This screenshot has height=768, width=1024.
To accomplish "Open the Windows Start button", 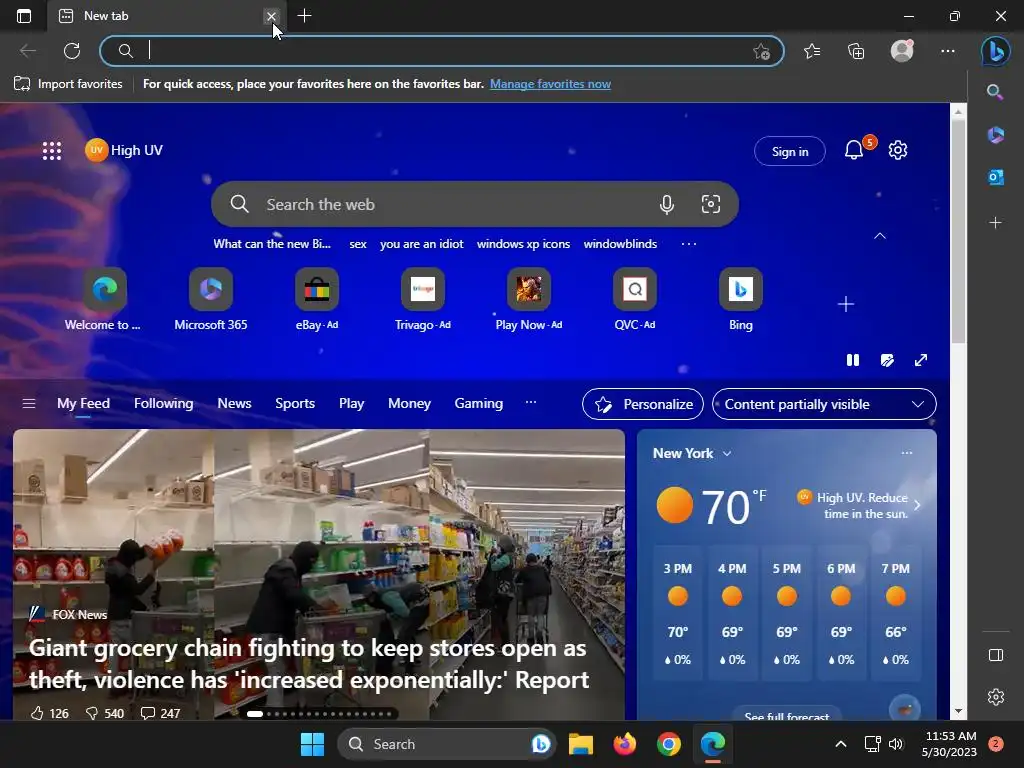I will point(312,744).
